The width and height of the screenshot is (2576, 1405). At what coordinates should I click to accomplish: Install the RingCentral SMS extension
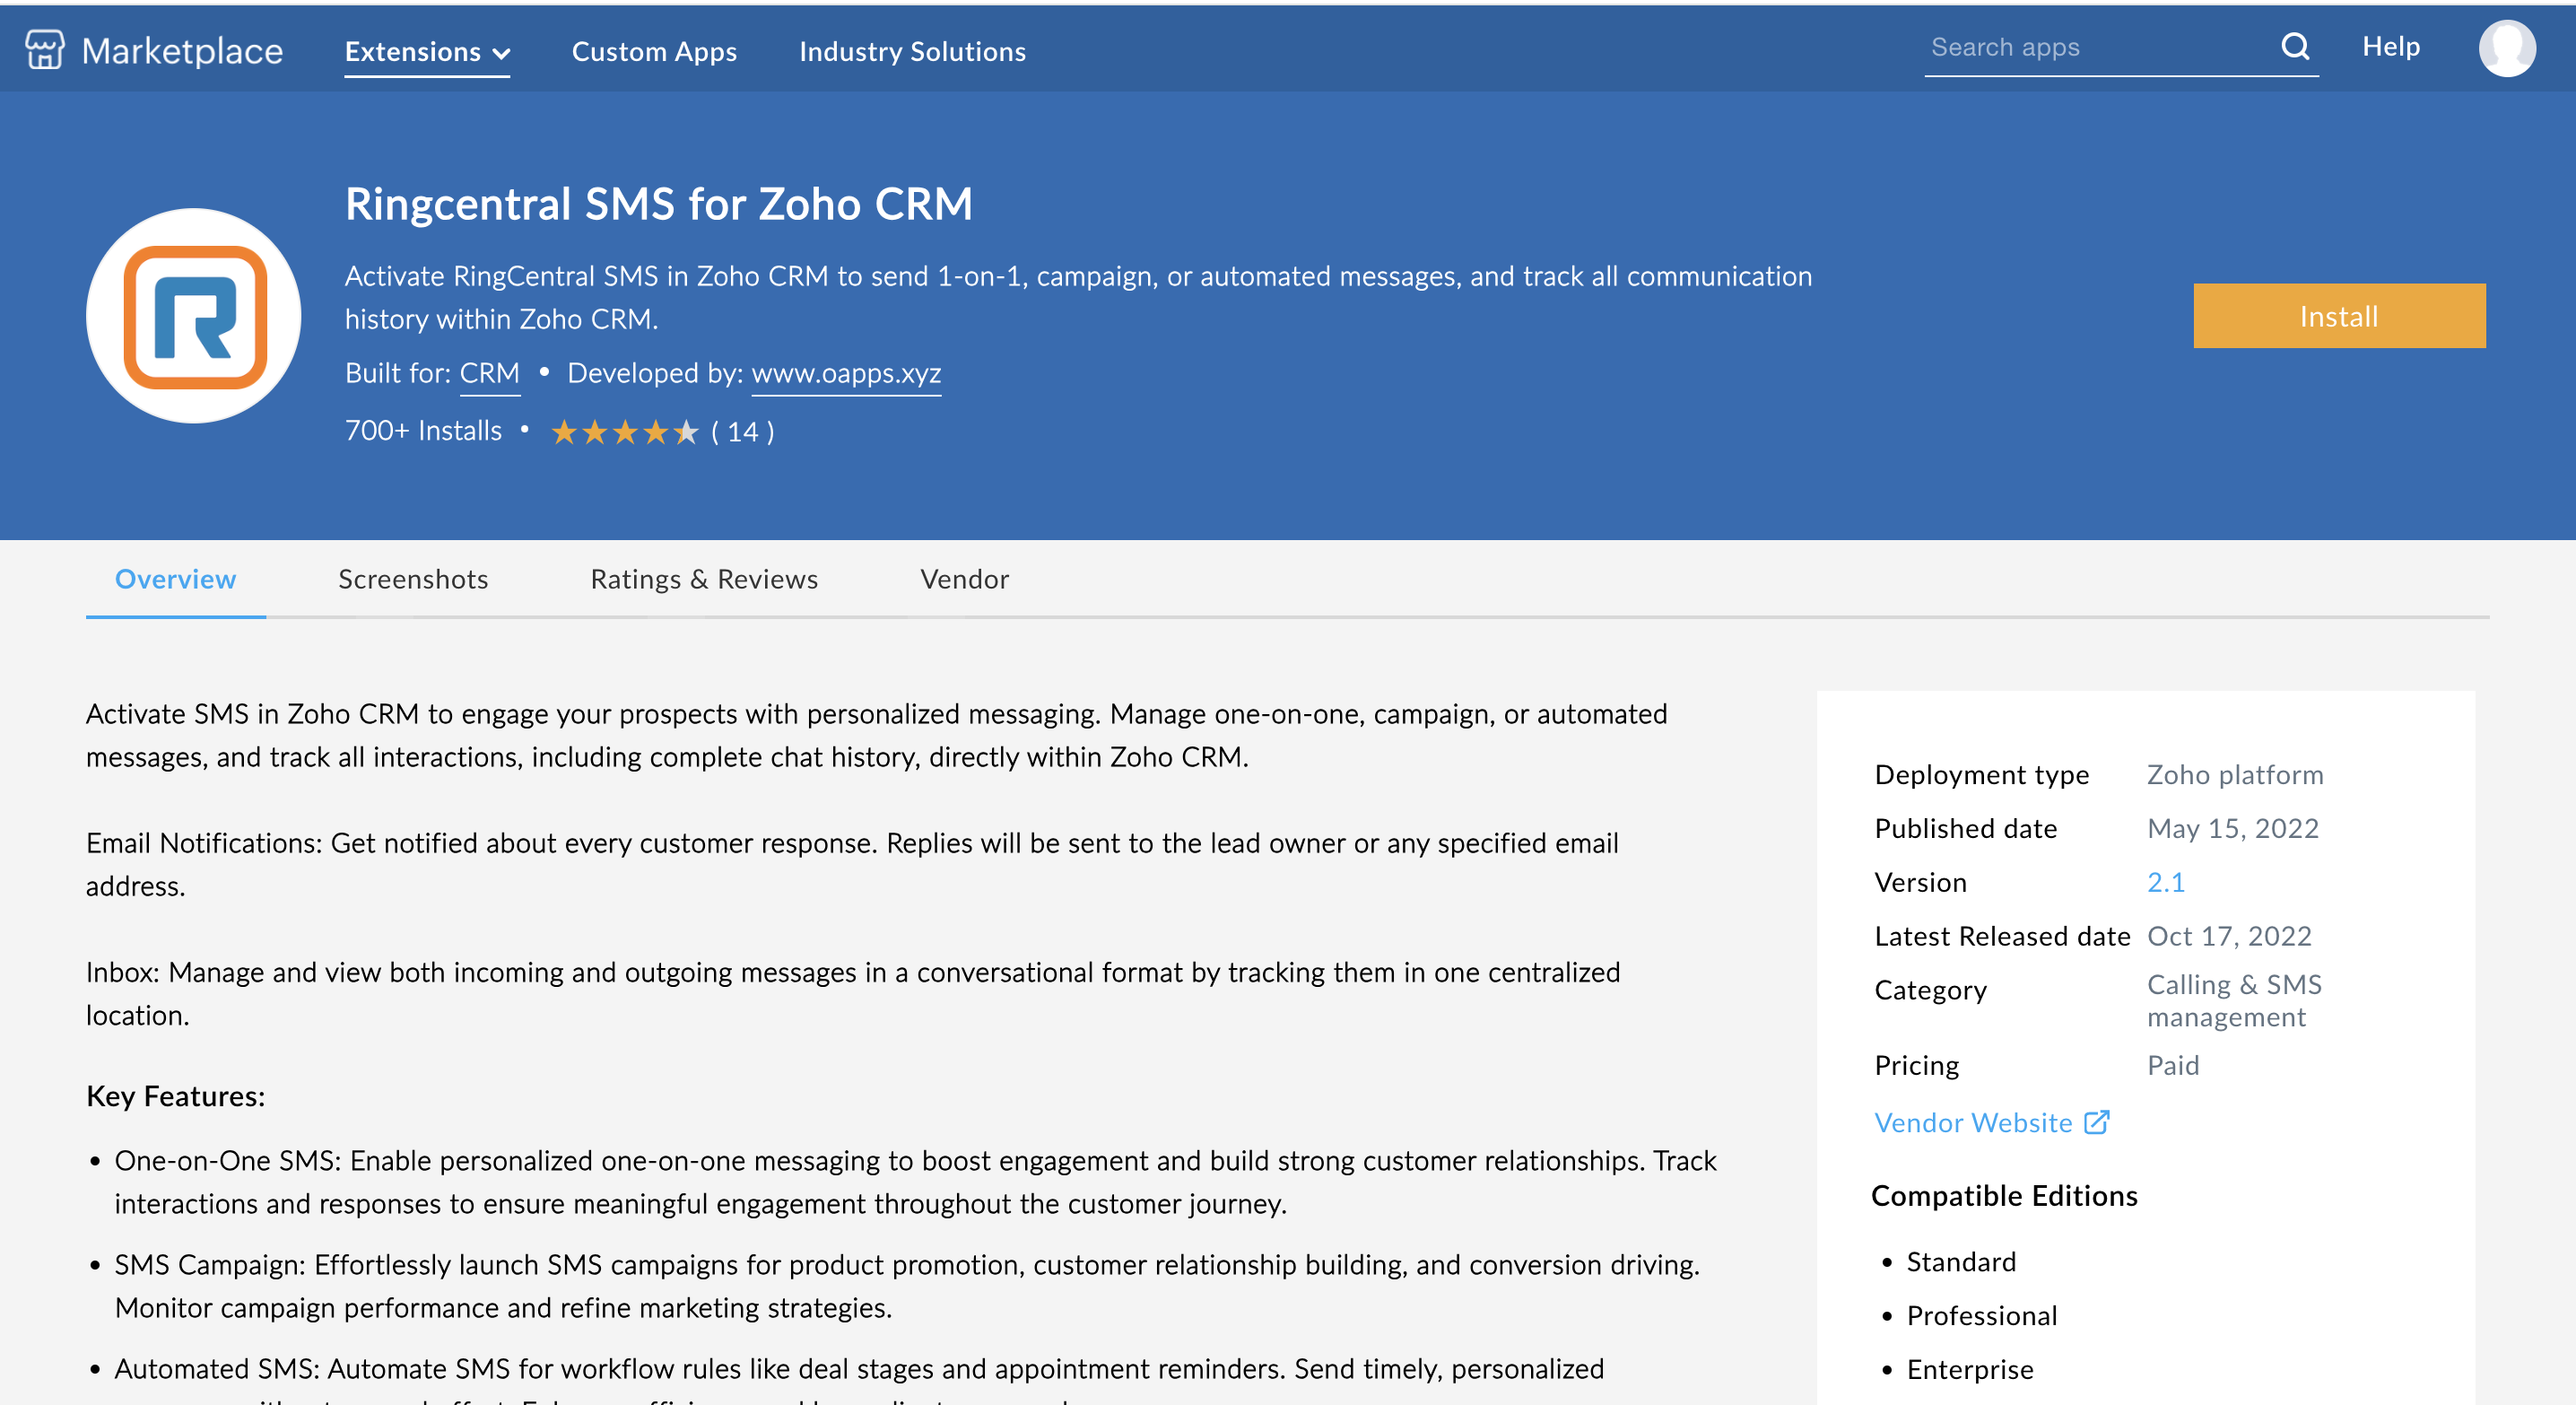coord(2338,316)
